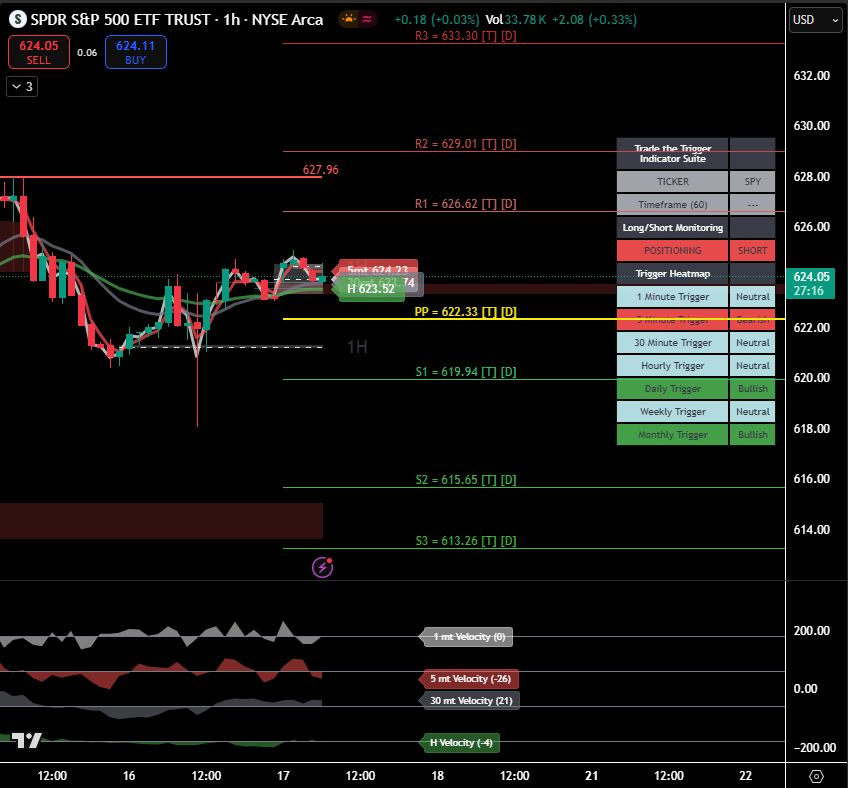Click the red POSITIONING cell

(673, 250)
